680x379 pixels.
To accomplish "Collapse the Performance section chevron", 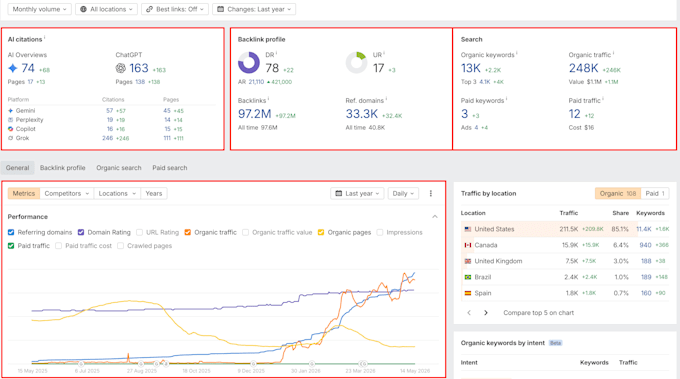I will tap(435, 217).
